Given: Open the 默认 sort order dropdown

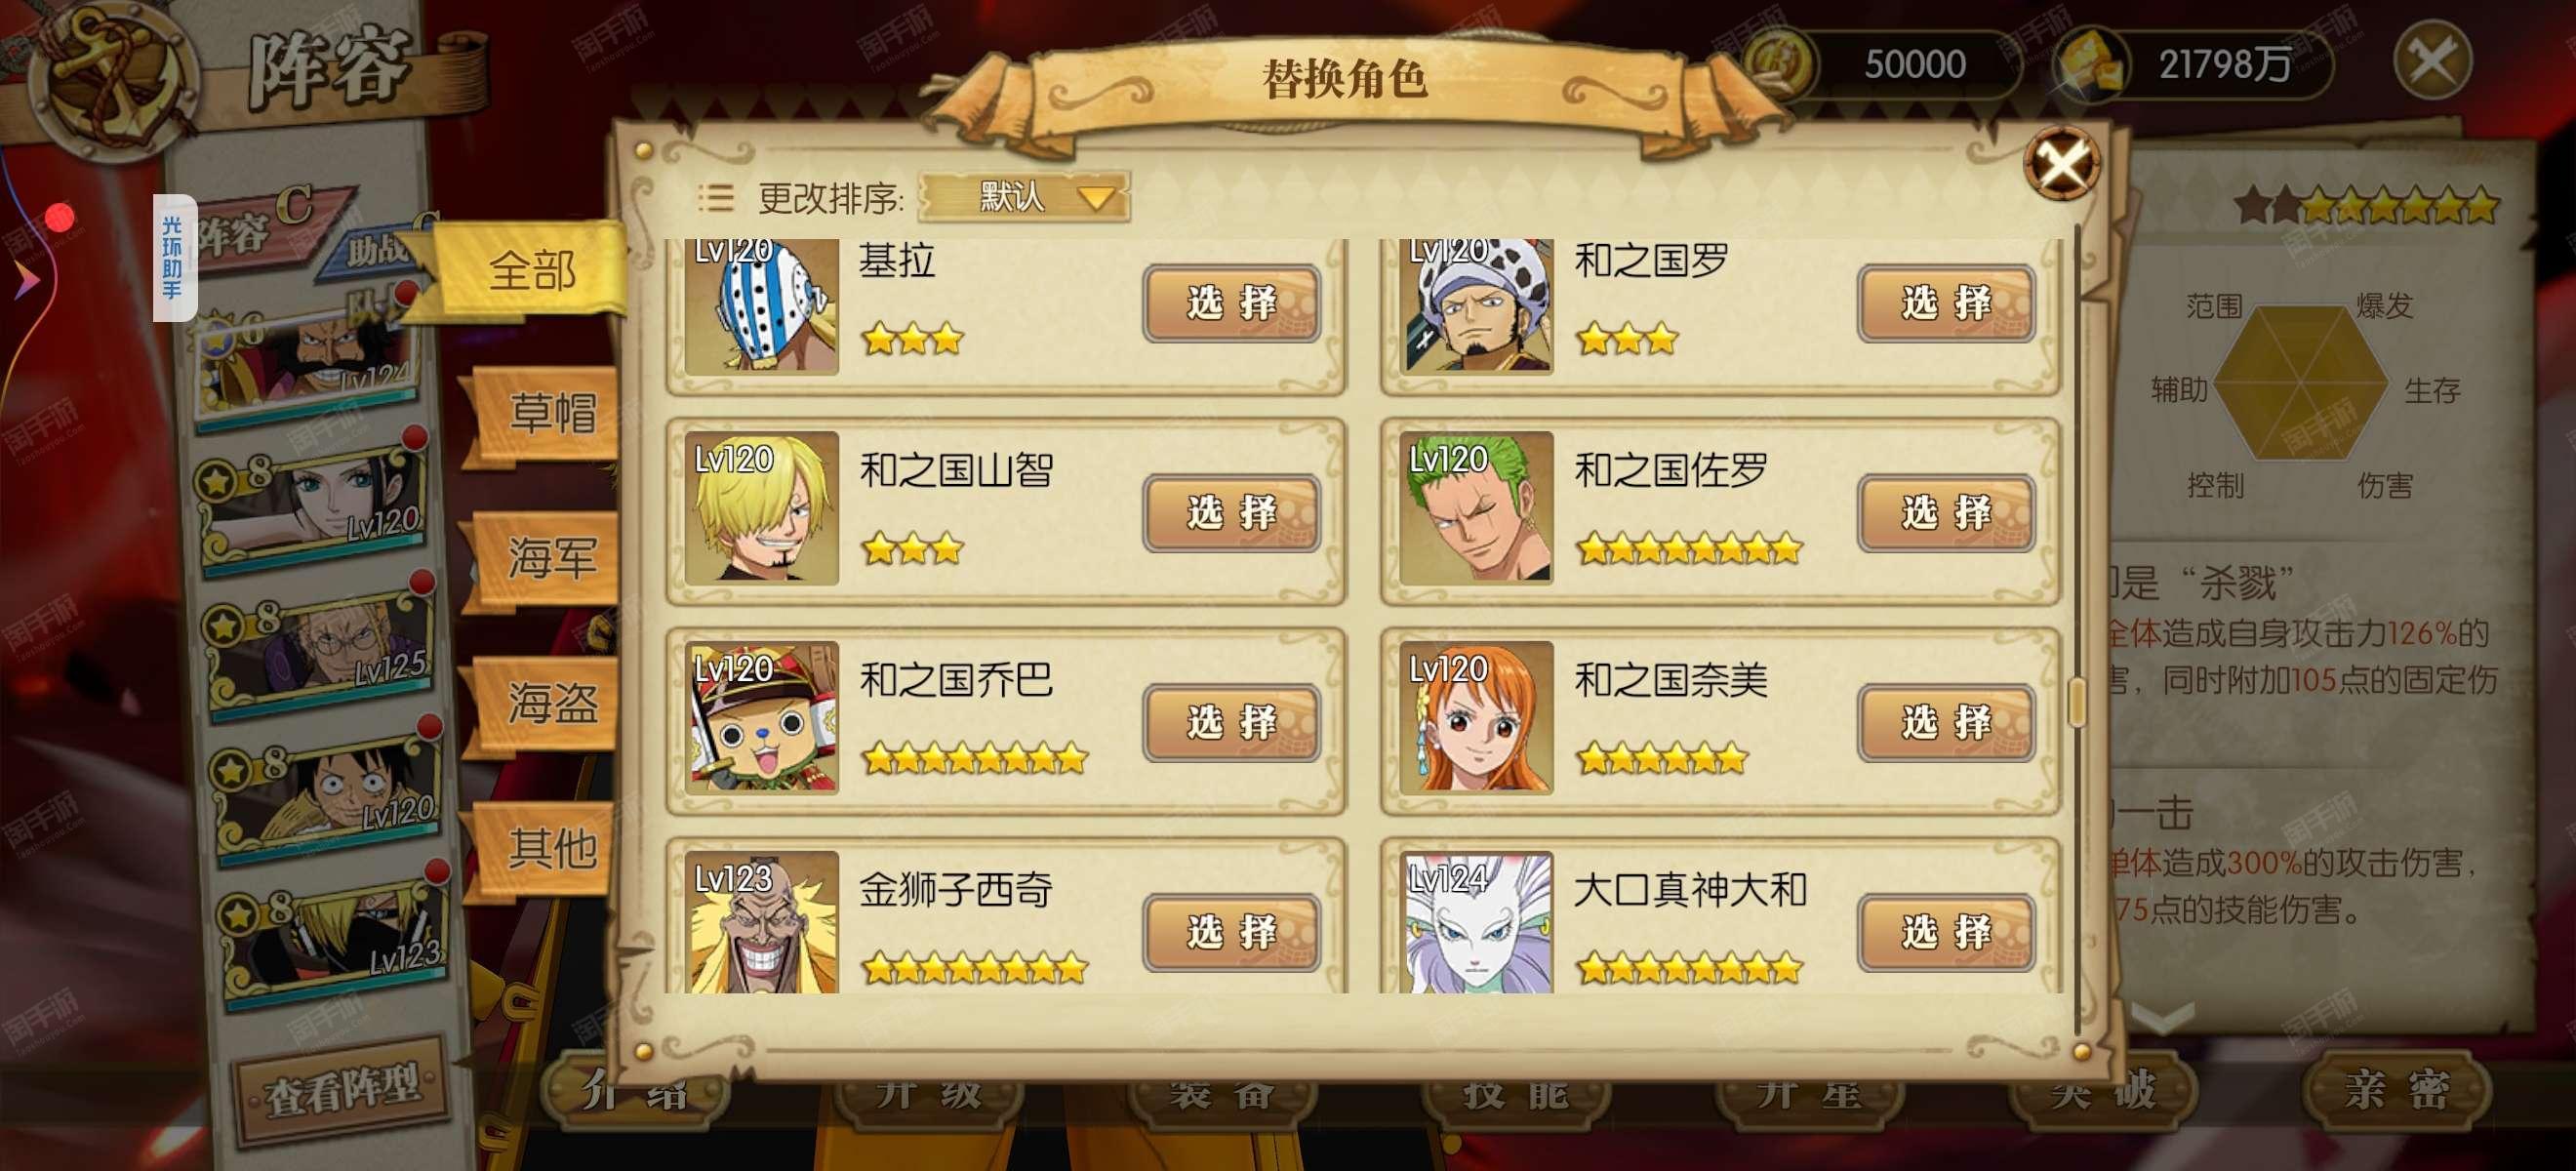Looking at the screenshot, I should click(x=1024, y=196).
